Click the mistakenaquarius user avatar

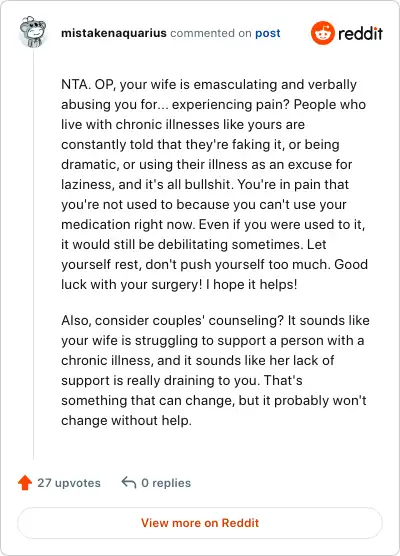click(33, 32)
